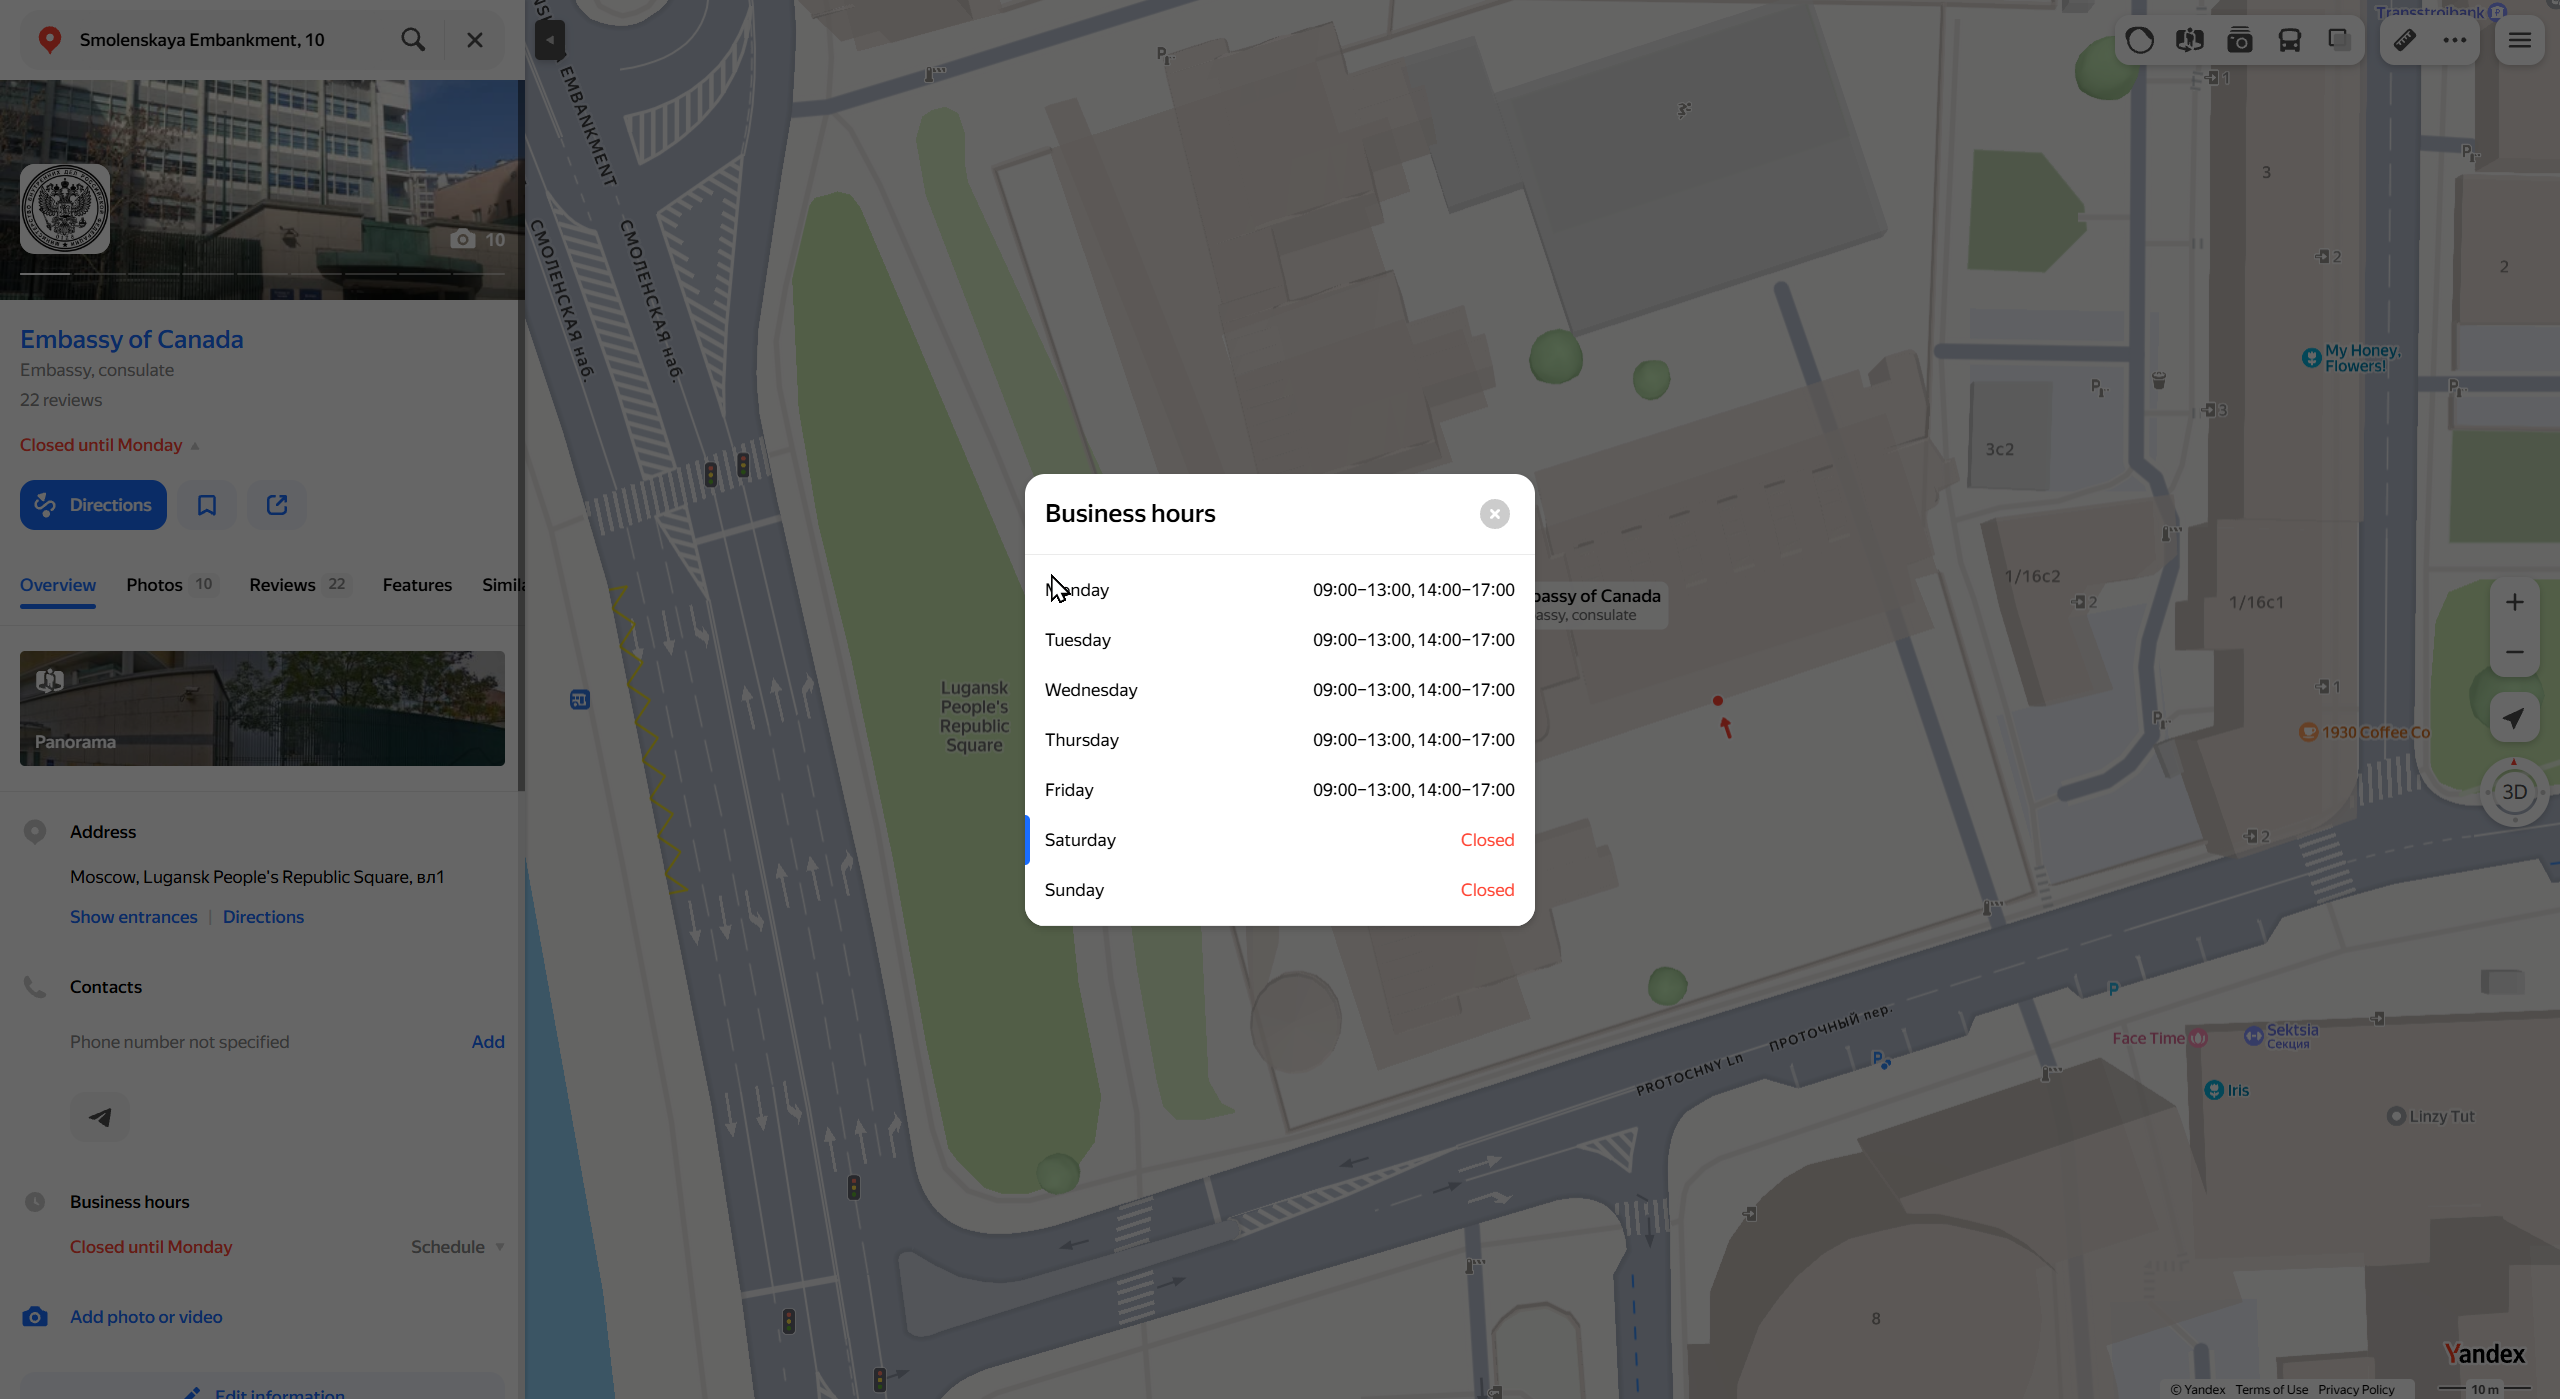This screenshot has height=1399, width=2560.
Task: Click Show entrances link
Action: pyautogui.click(x=134, y=917)
